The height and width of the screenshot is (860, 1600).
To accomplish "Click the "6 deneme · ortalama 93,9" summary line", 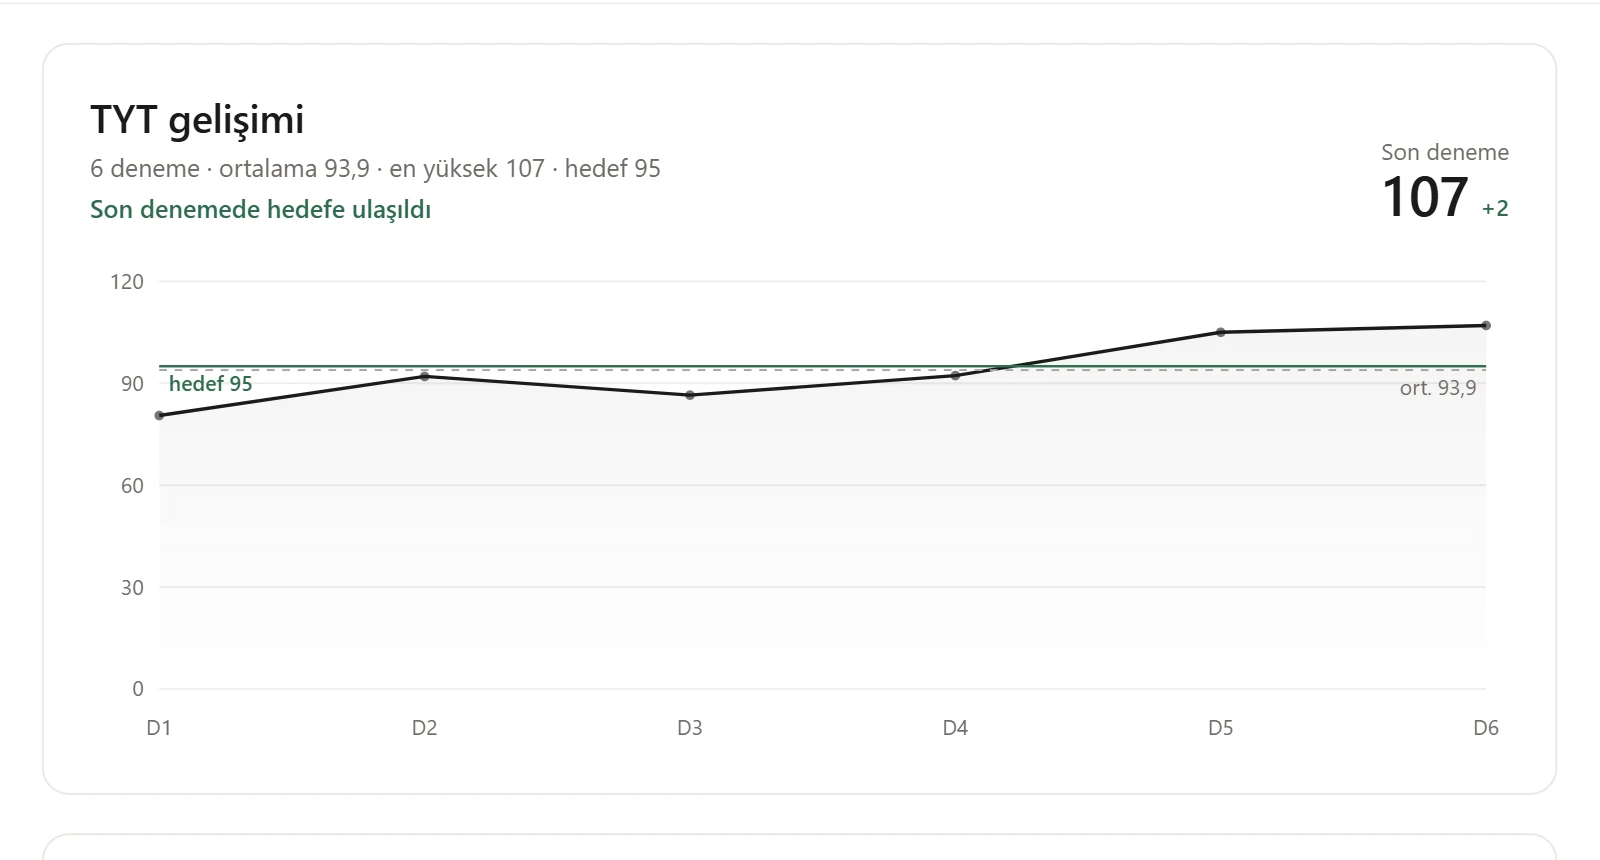I will point(375,168).
